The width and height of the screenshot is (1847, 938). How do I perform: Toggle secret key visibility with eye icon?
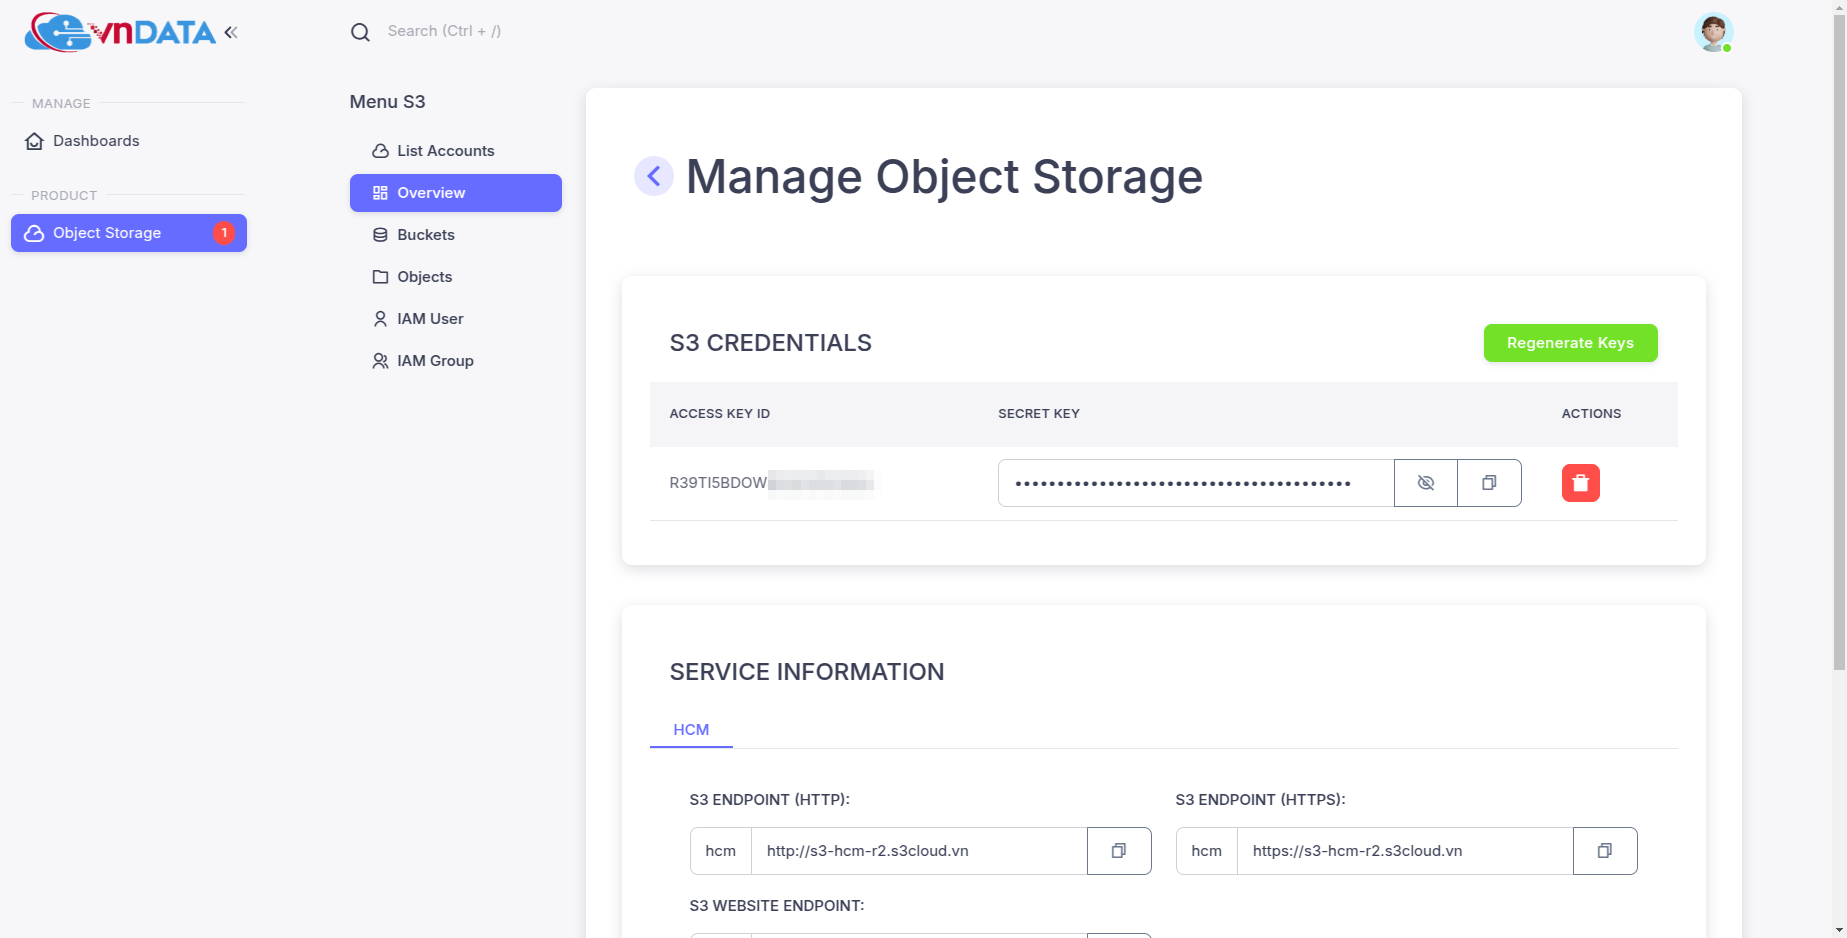click(1425, 483)
